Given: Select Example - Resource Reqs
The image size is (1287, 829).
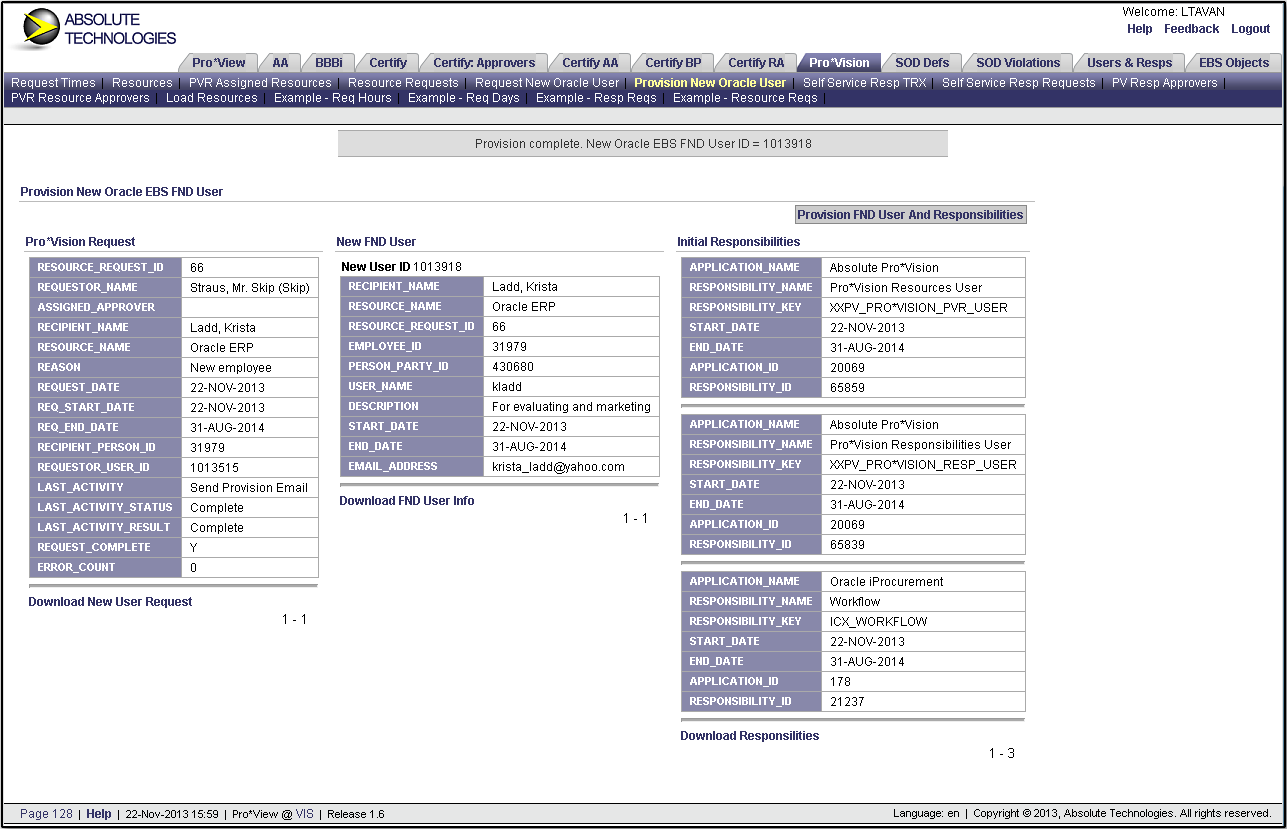Looking at the screenshot, I should tap(745, 98).
